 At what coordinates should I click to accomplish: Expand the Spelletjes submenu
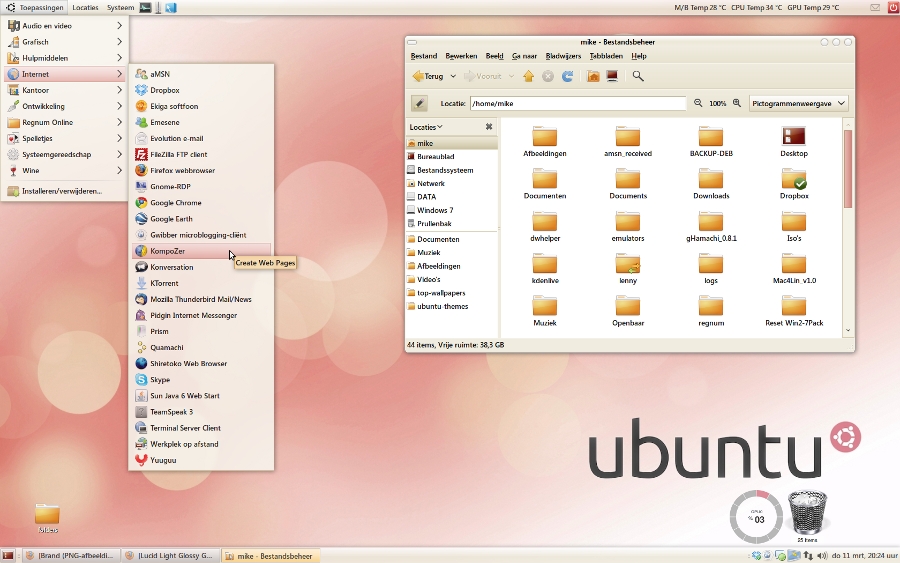(x=65, y=138)
